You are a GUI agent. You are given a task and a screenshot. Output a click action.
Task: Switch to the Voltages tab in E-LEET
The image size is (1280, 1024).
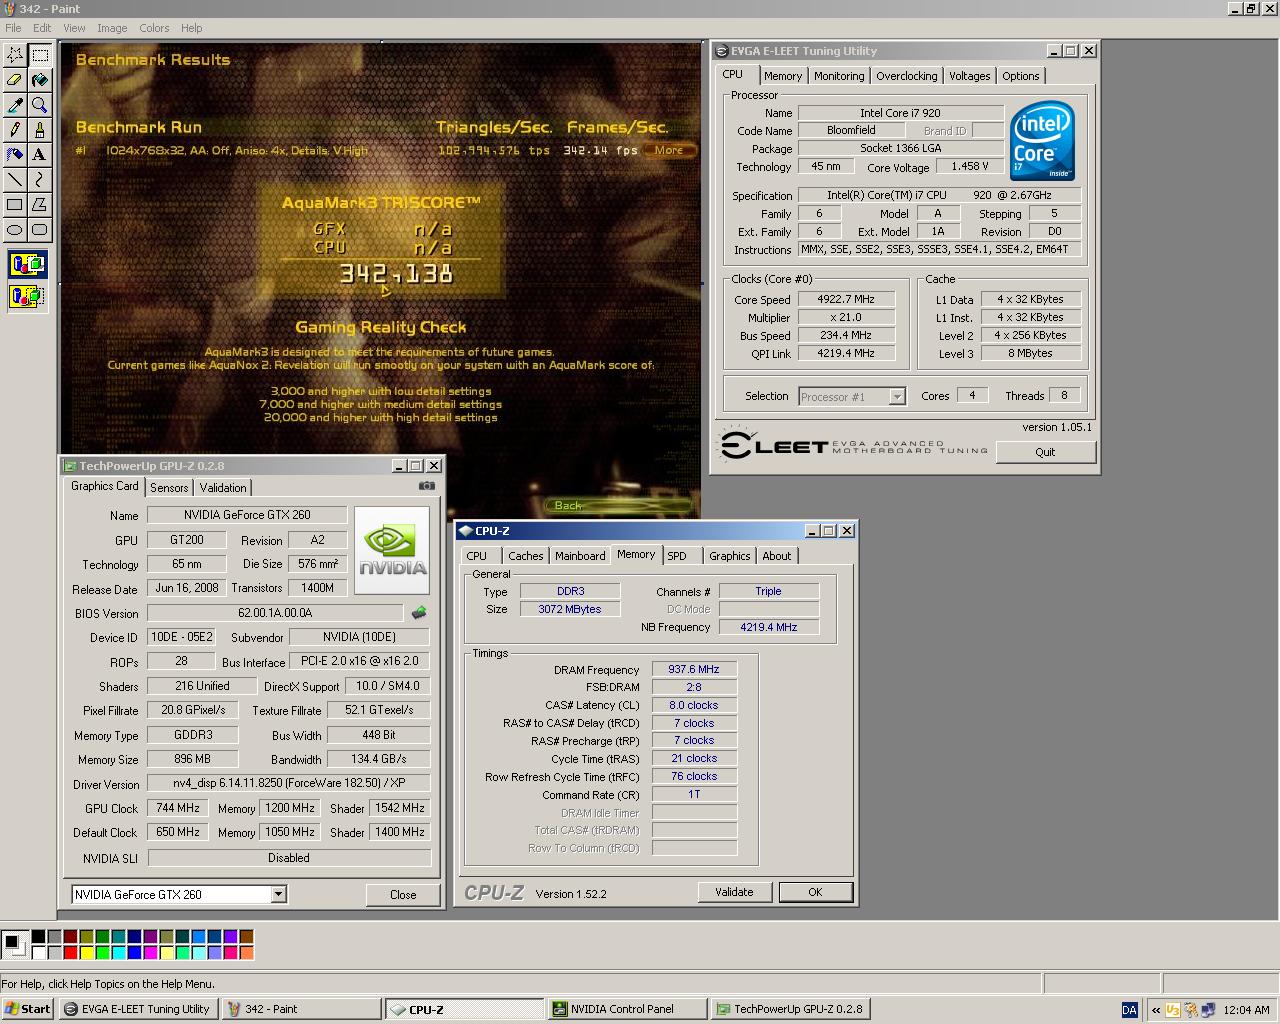(969, 76)
